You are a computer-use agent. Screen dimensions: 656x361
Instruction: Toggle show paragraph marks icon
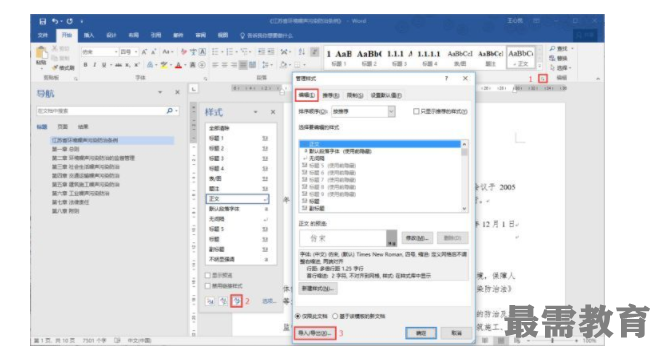pos(315,52)
